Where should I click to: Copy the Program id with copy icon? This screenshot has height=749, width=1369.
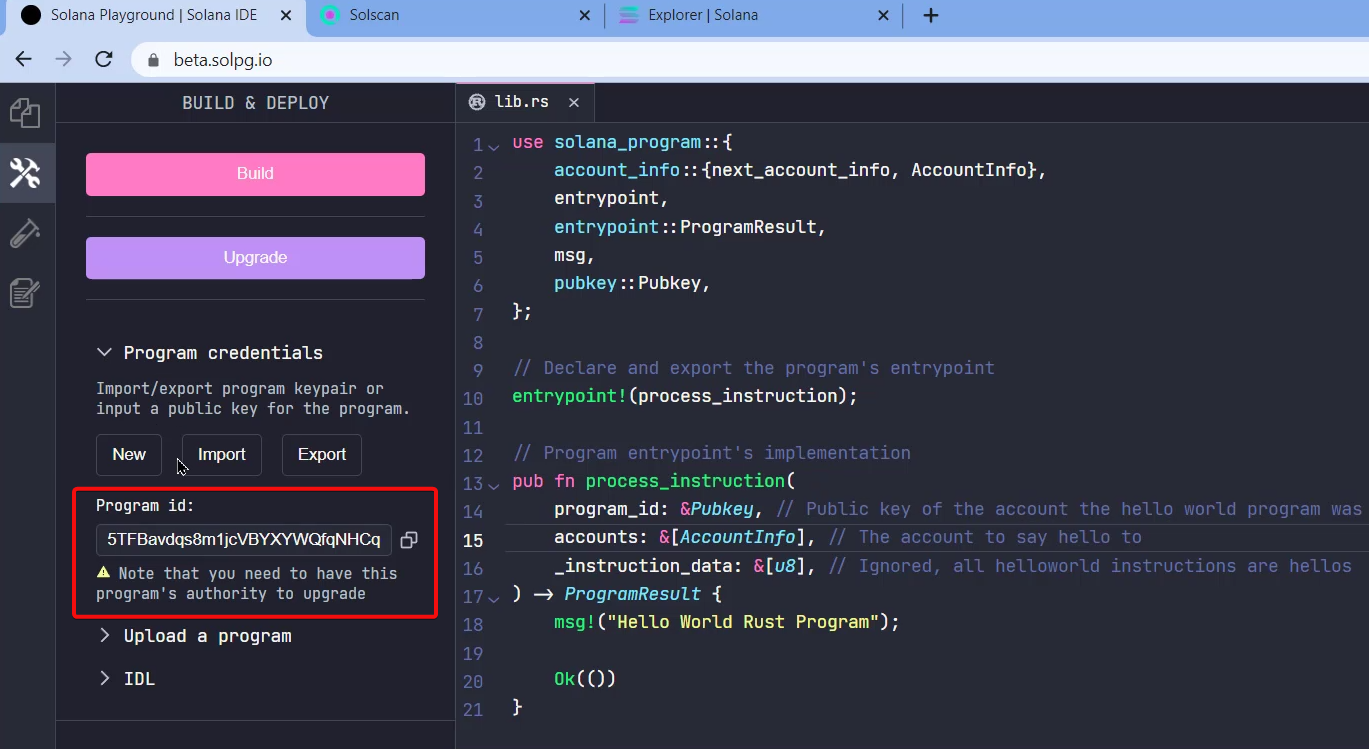409,540
